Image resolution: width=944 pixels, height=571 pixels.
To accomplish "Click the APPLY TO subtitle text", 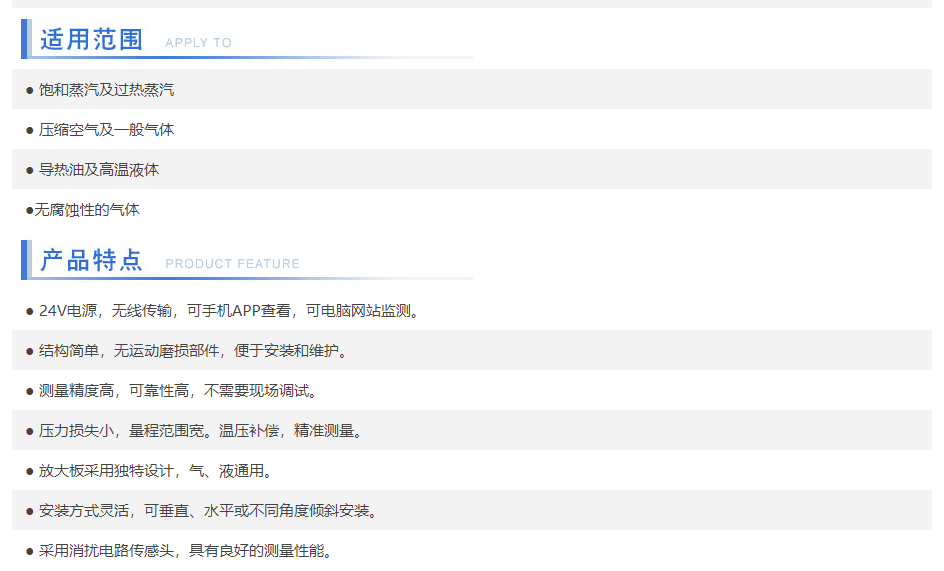I will [198, 43].
